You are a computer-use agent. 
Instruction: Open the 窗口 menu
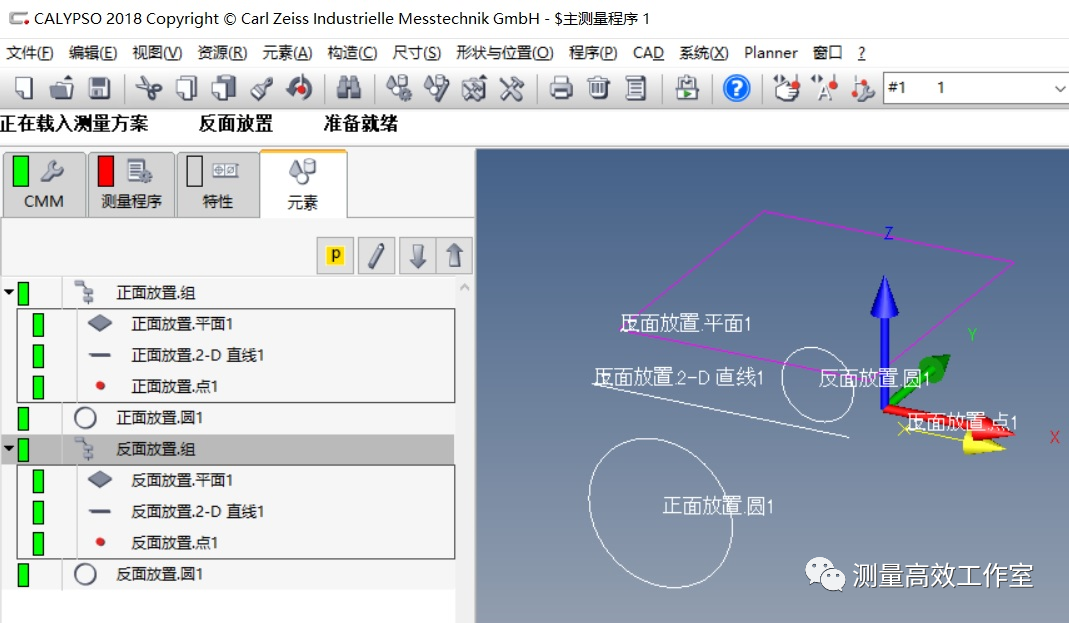[x=828, y=53]
